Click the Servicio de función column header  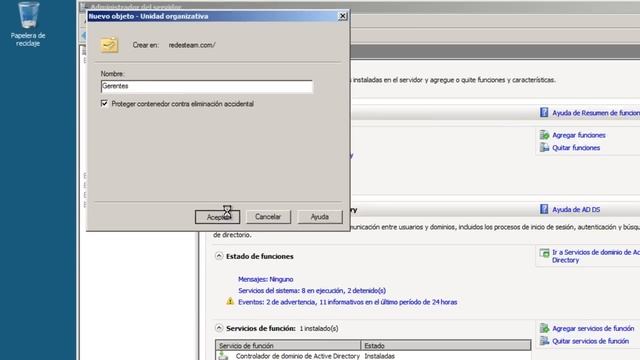pyautogui.click(x=288, y=345)
